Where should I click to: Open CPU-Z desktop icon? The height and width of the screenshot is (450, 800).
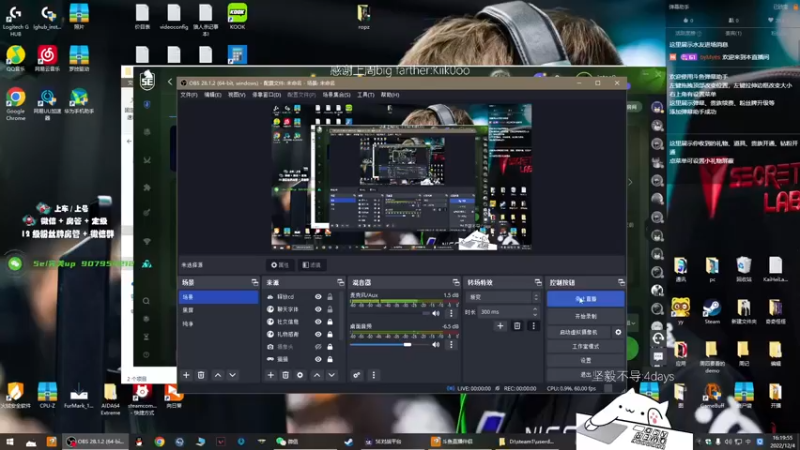coord(47,395)
